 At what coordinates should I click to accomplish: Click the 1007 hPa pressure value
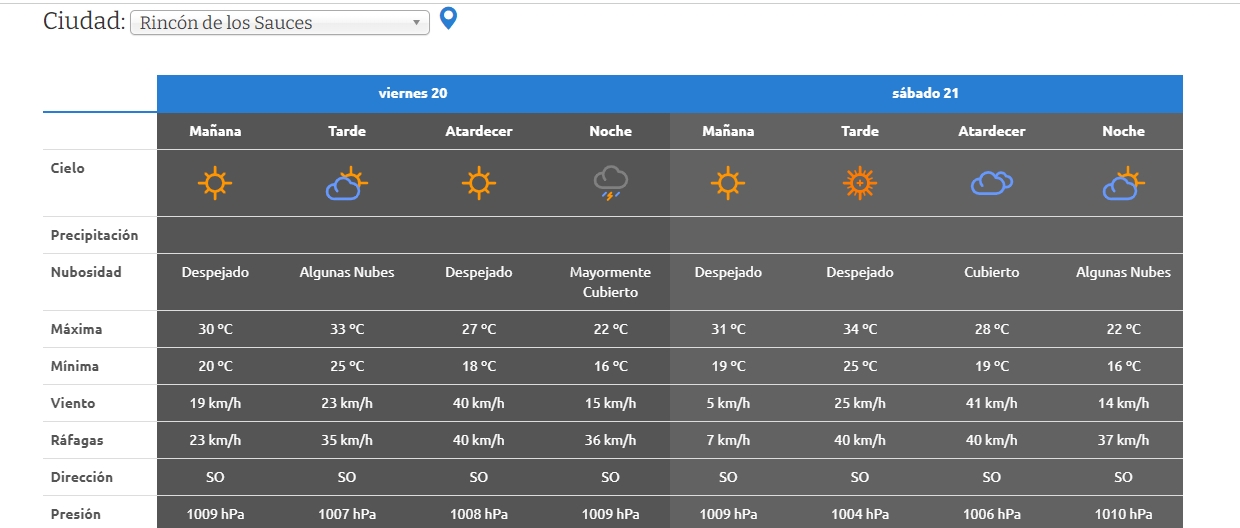click(x=347, y=514)
